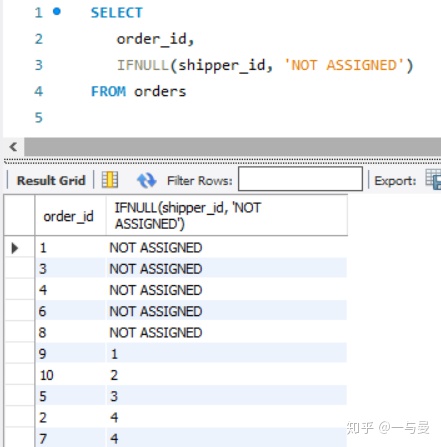This screenshot has width=441, height=447.
Task: Click the SELECT keyword in the editor
Action: click(117, 13)
